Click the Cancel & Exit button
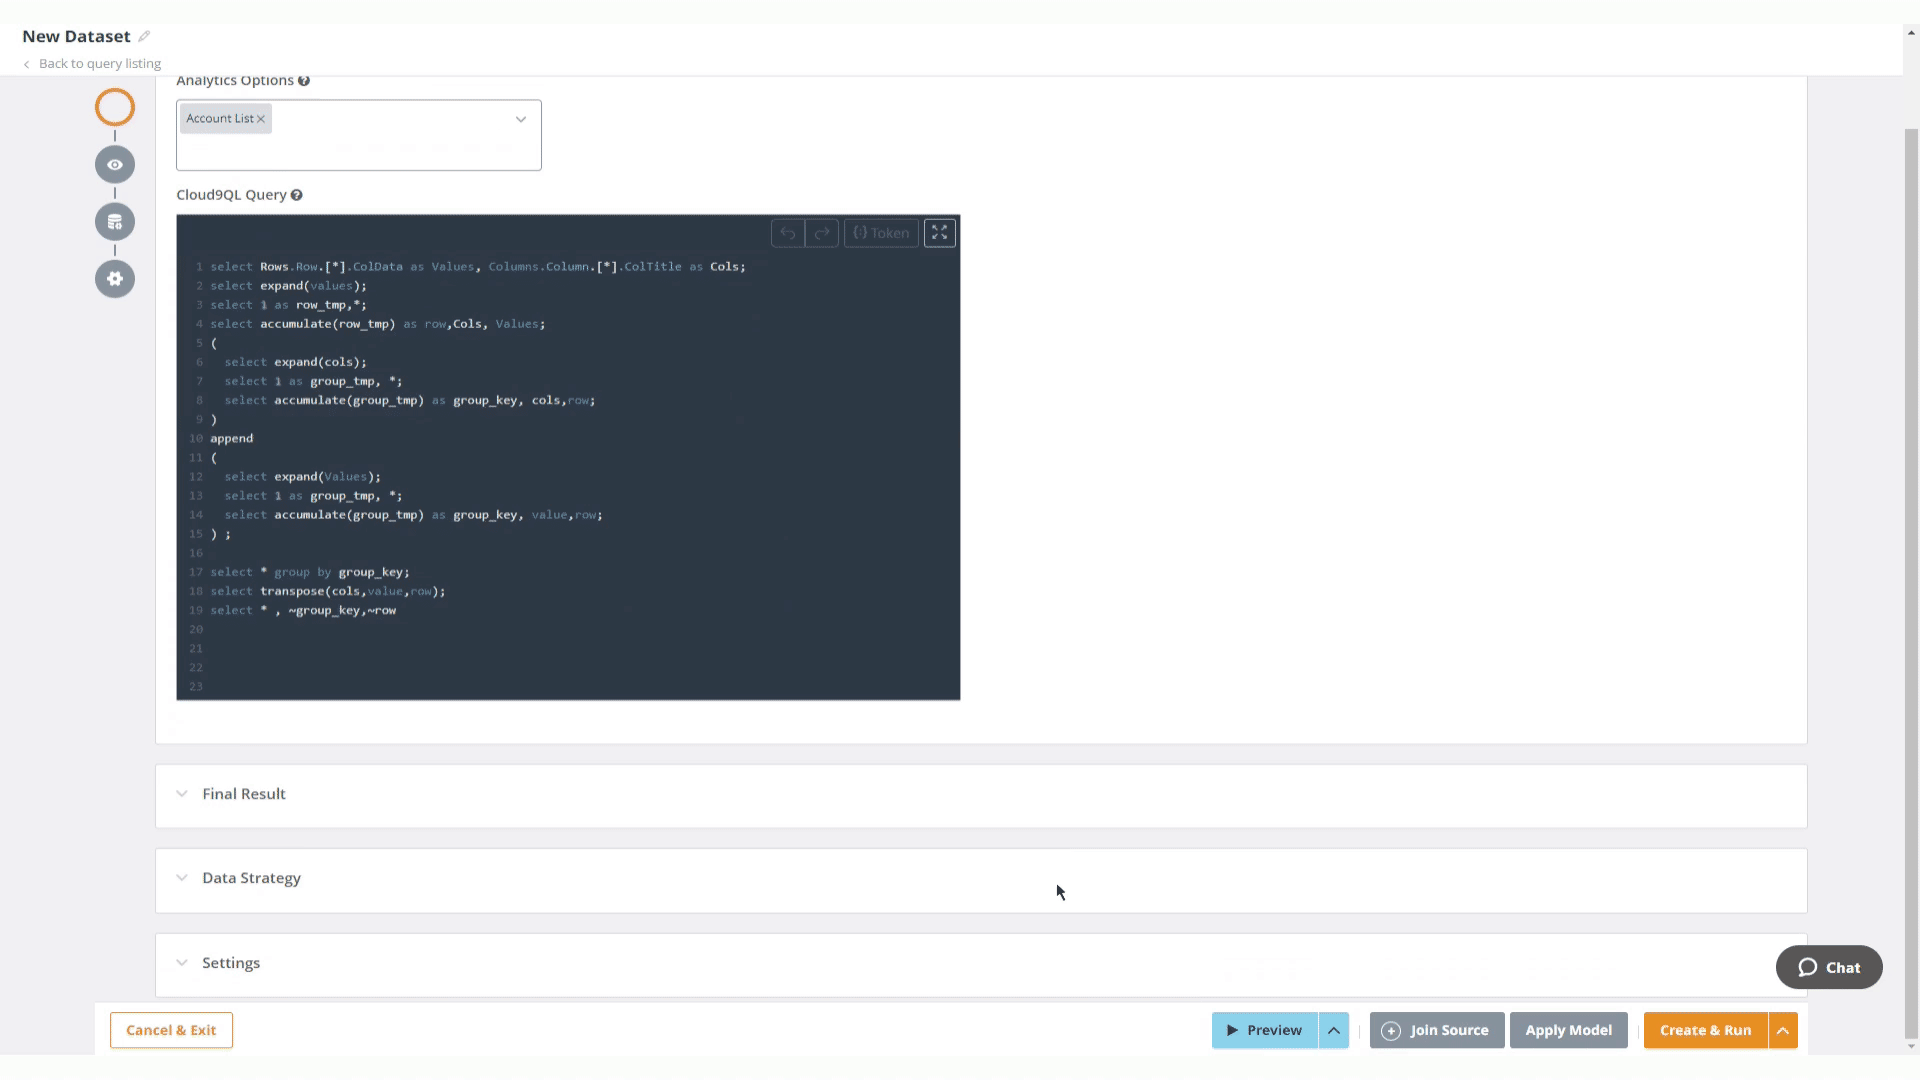The width and height of the screenshot is (1920, 1080). tap(171, 1030)
